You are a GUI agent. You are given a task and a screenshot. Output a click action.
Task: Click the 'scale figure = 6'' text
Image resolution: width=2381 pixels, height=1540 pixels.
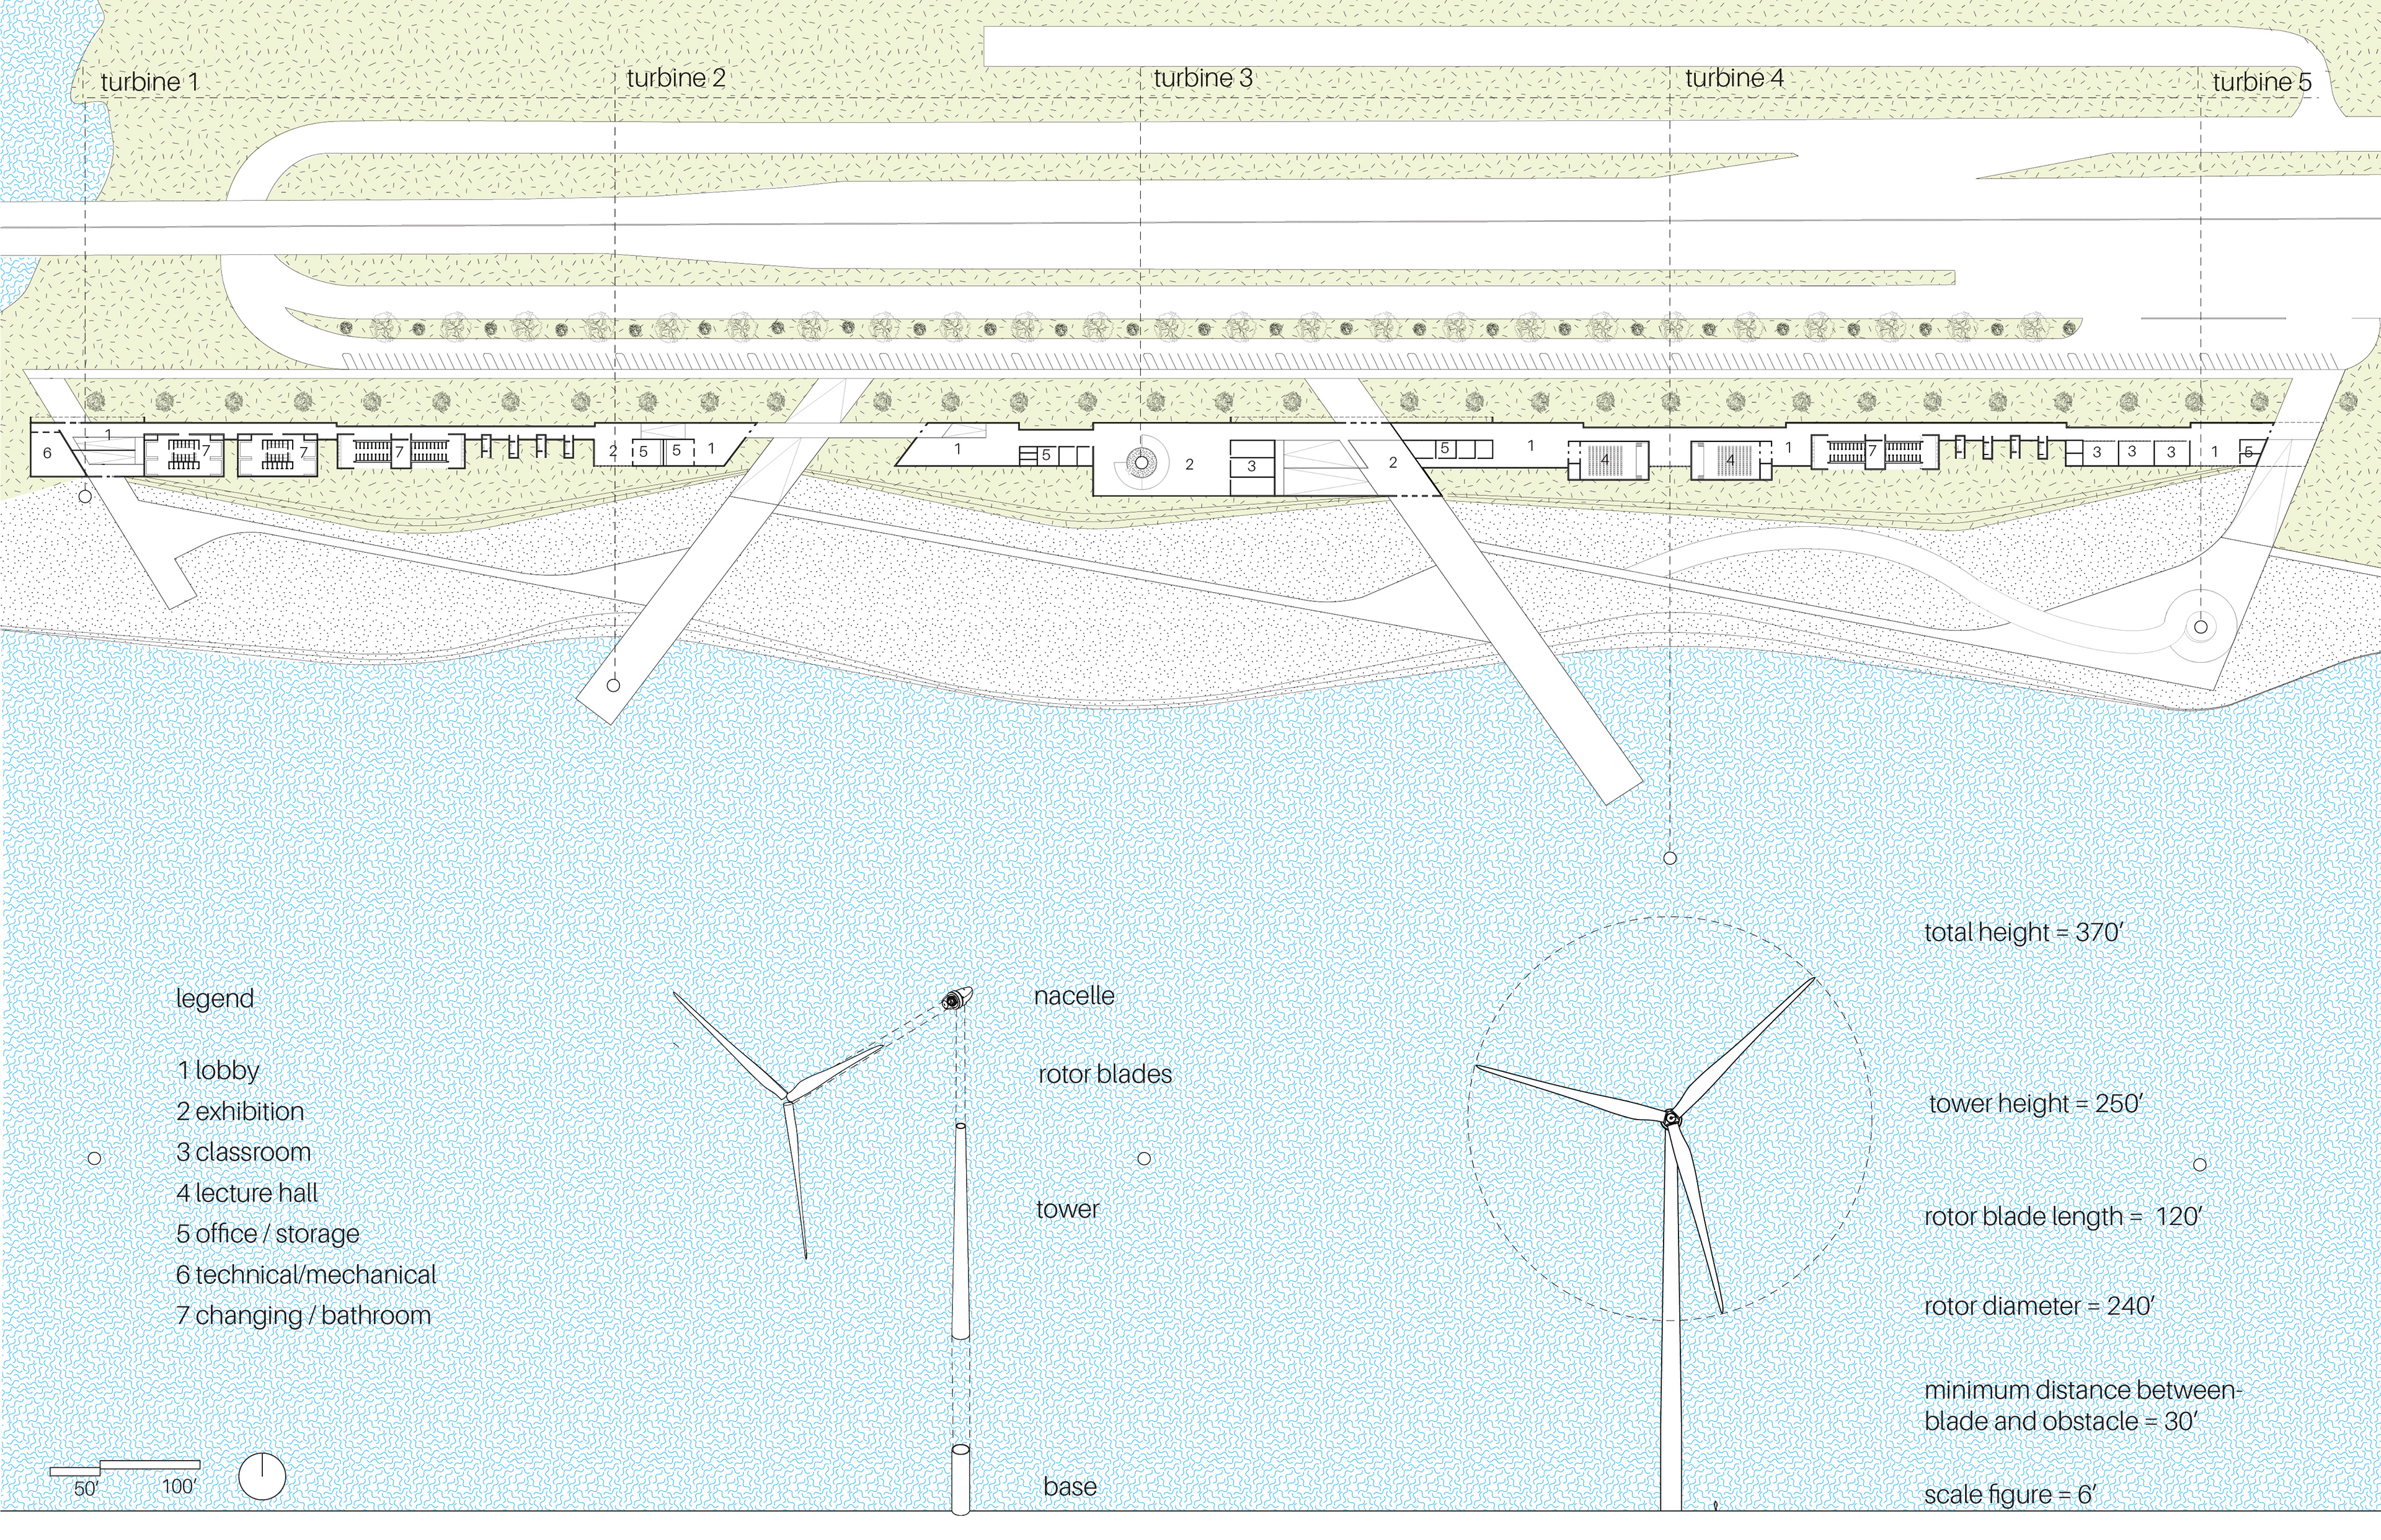click(x=2009, y=1495)
